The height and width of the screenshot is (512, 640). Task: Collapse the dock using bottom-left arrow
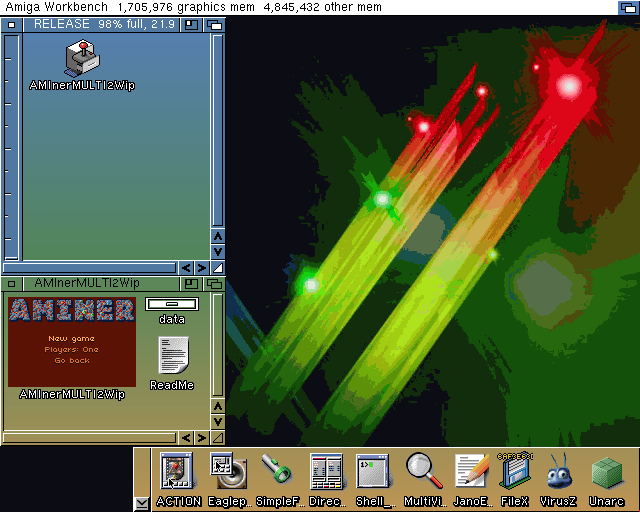(x=142, y=503)
